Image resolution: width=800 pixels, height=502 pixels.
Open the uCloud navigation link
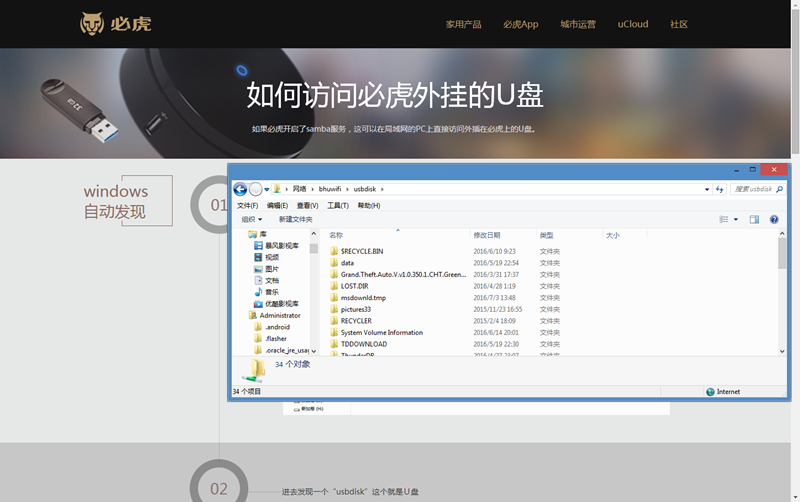coord(633,24)
